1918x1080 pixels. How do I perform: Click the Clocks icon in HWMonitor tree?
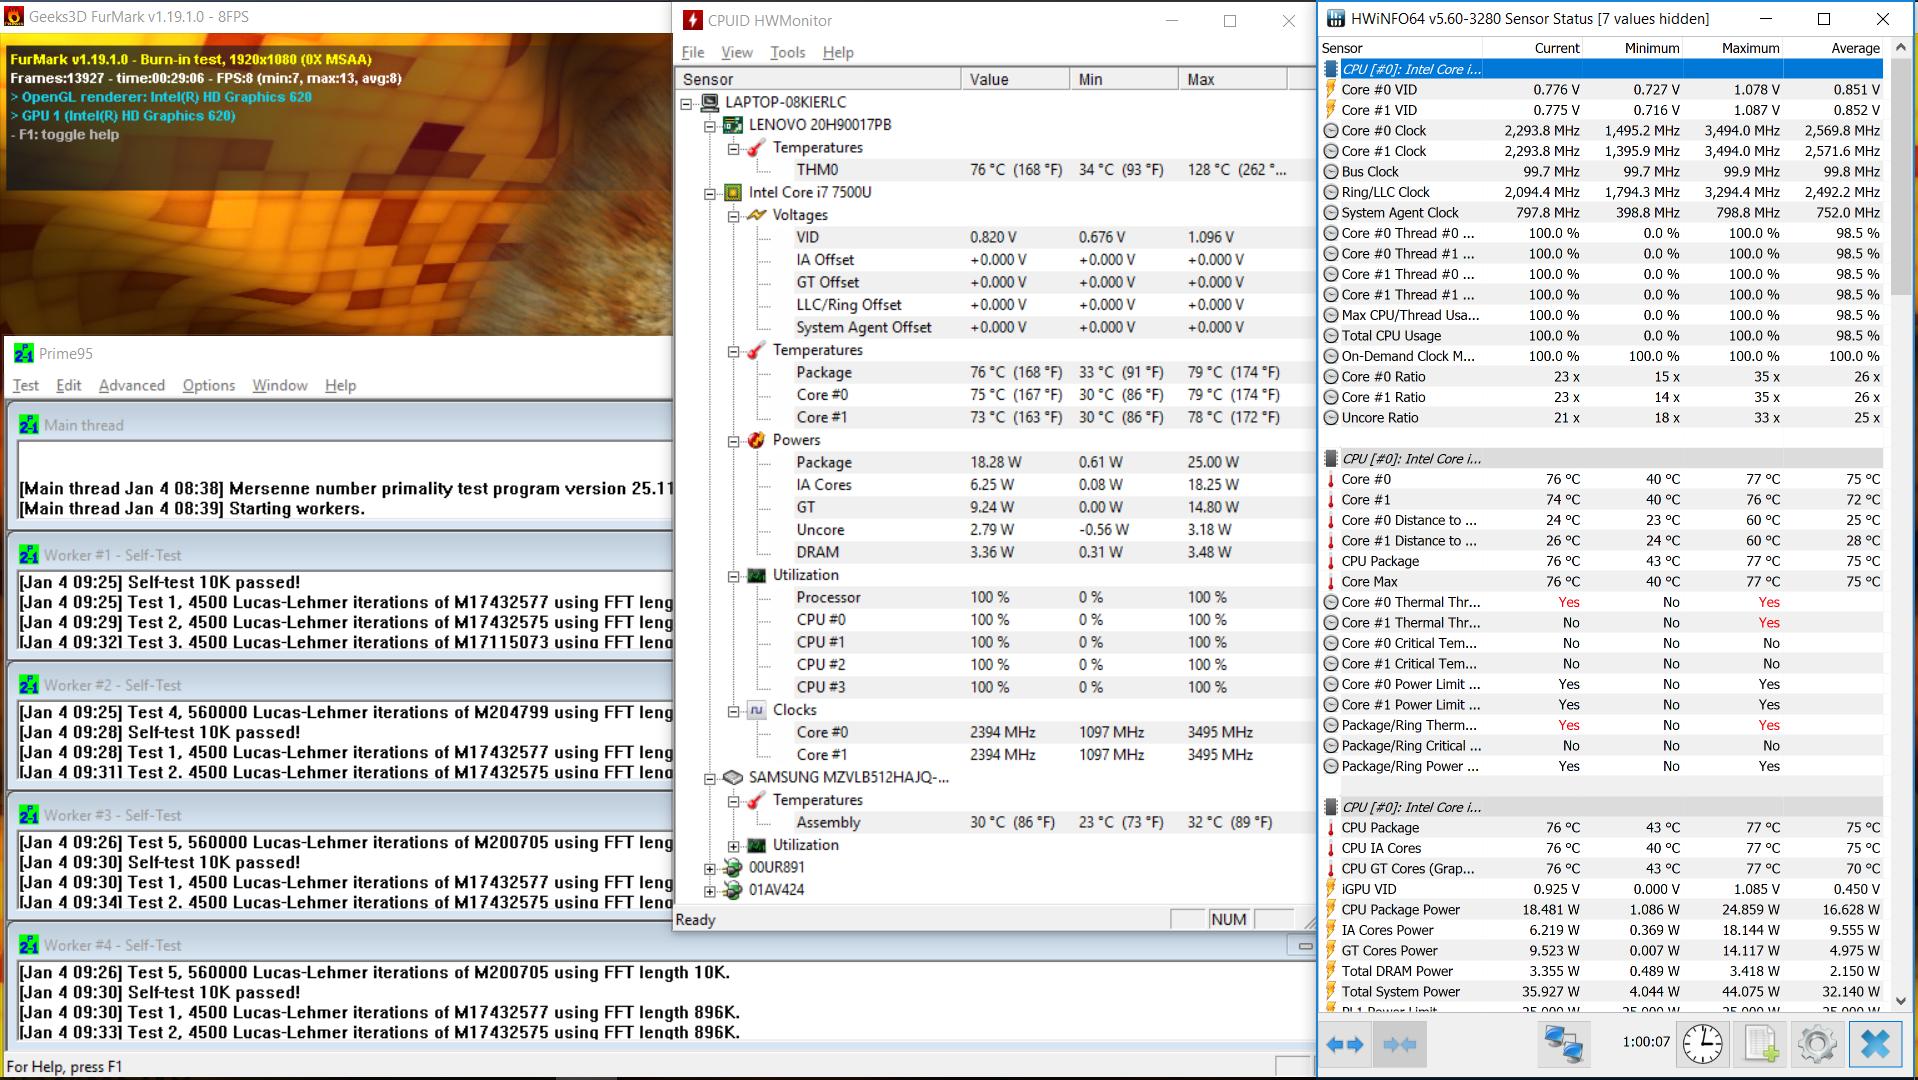[x=757, y=710]
